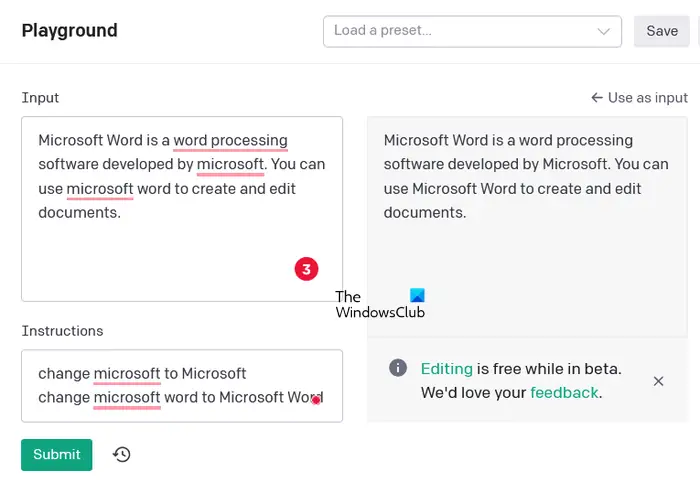Open the Load a preset dropdown
The height and width of the screenshot is (482, 700).
coord(472,31)
